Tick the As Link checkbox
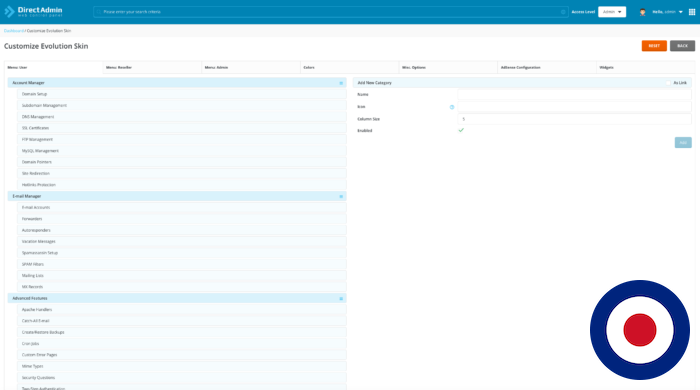This screenshot has height=390, width=700. [668, 83]
